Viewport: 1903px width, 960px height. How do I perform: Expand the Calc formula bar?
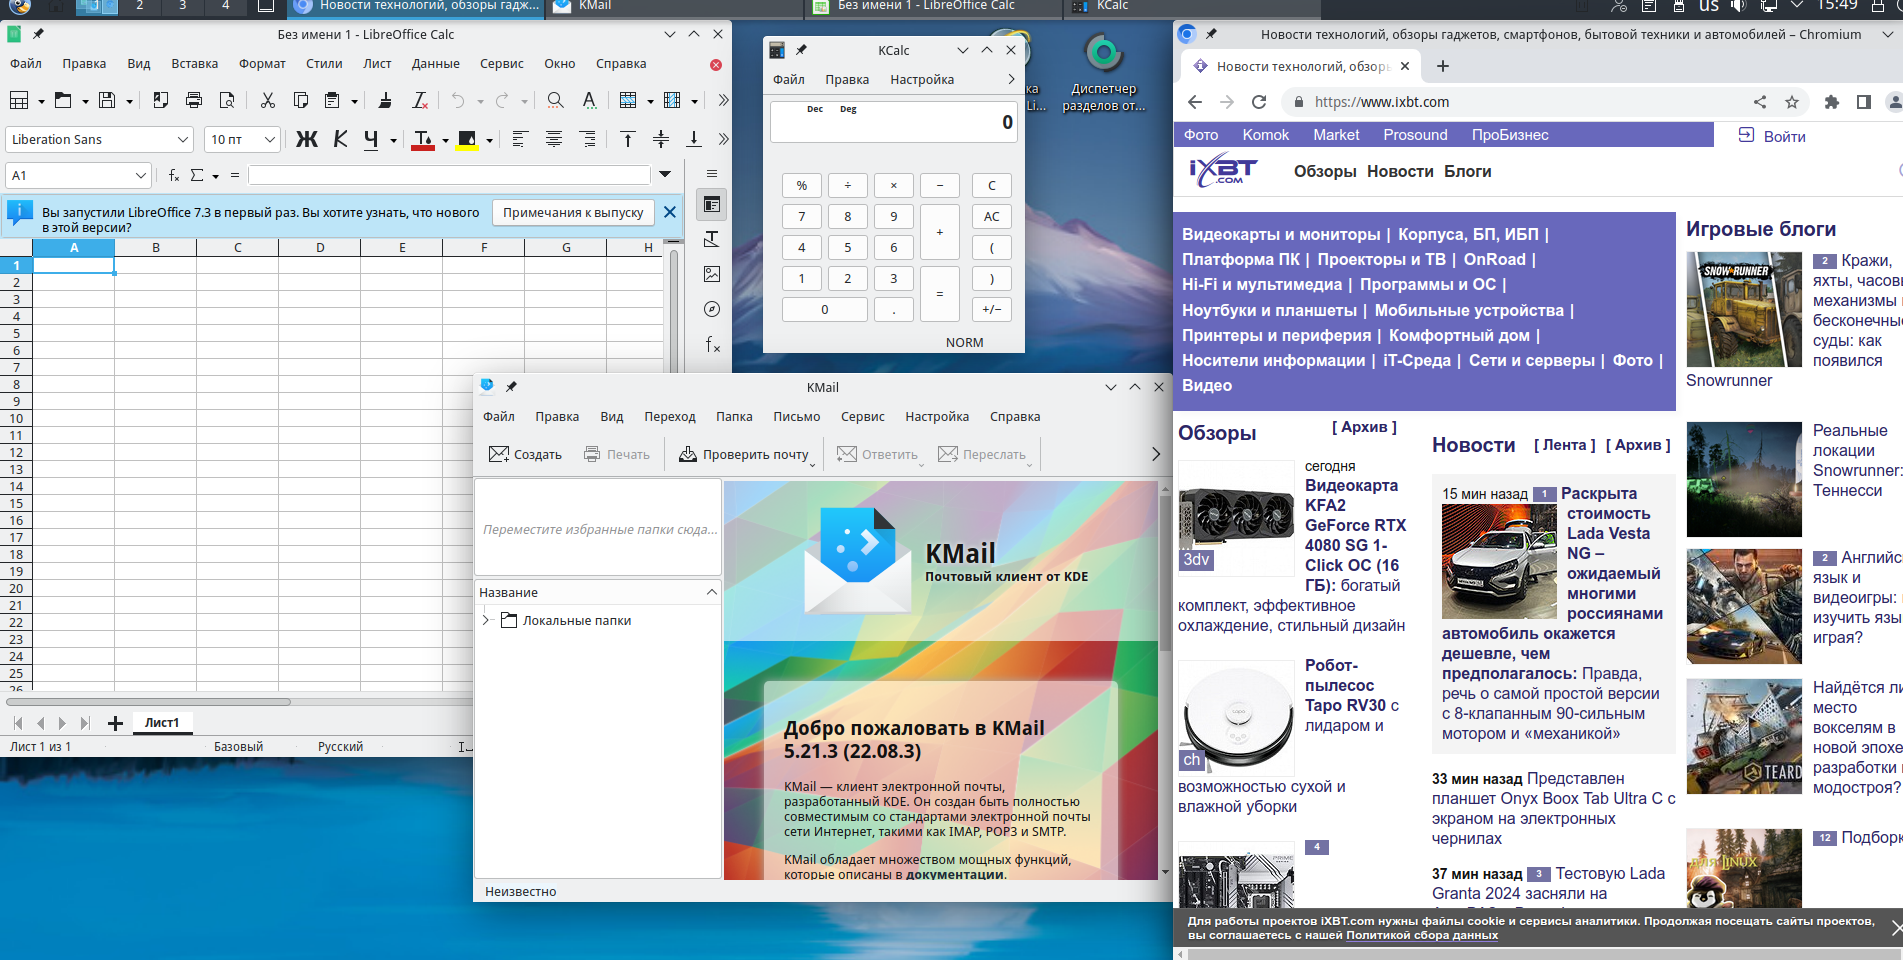(665, 174)
